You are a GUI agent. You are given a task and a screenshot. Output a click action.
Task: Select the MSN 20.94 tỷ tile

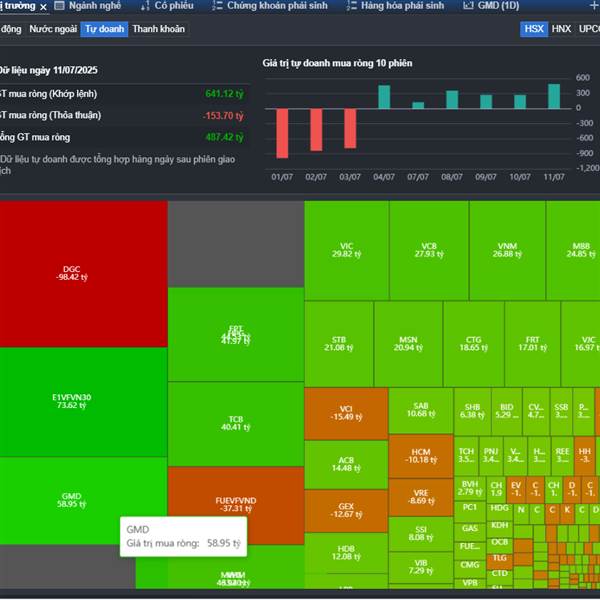pos(408,344)
